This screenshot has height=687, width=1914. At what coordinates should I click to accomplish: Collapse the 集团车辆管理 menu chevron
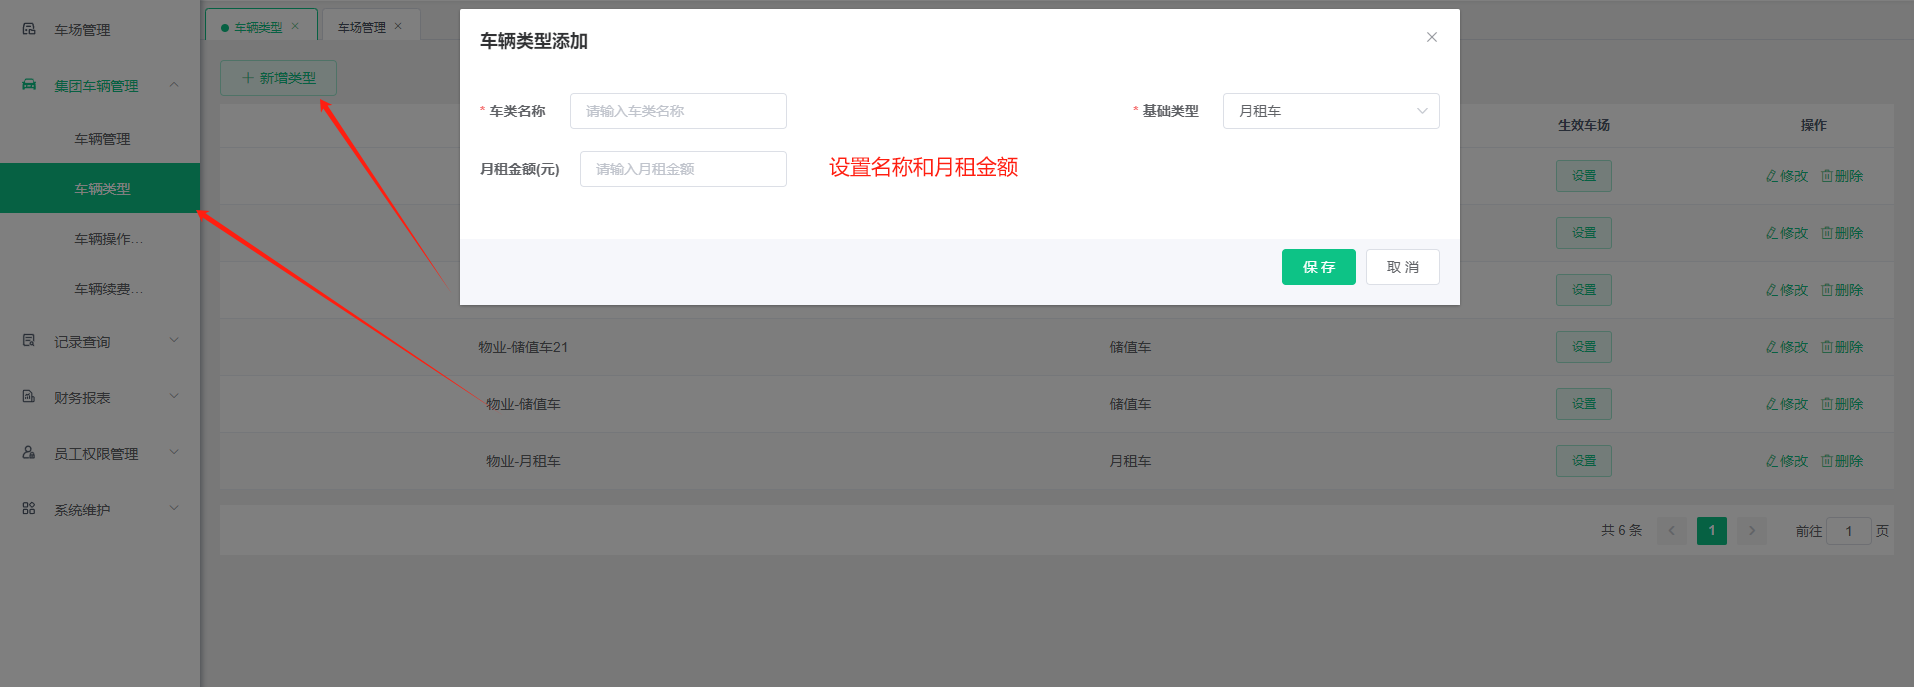click(174, 85)
